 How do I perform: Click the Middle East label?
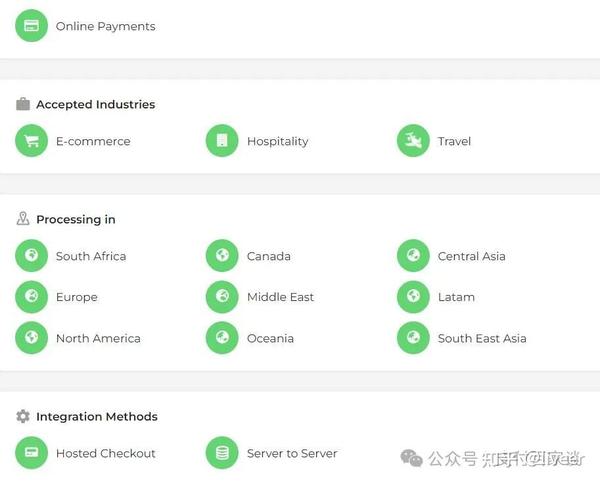(x=280, y=297)
